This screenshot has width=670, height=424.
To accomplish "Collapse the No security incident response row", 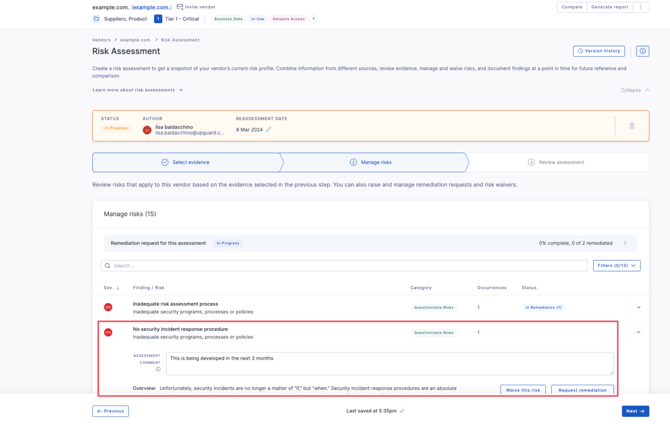I will (x=639, y=332).
